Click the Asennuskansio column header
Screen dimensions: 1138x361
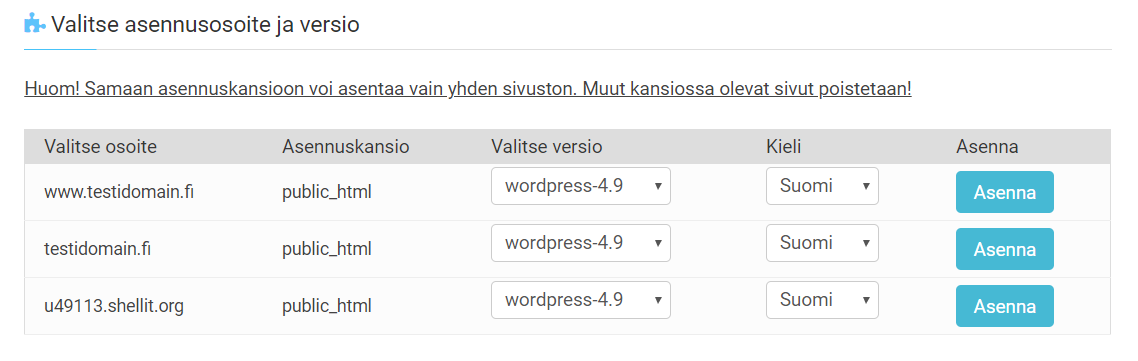(345, 147)
